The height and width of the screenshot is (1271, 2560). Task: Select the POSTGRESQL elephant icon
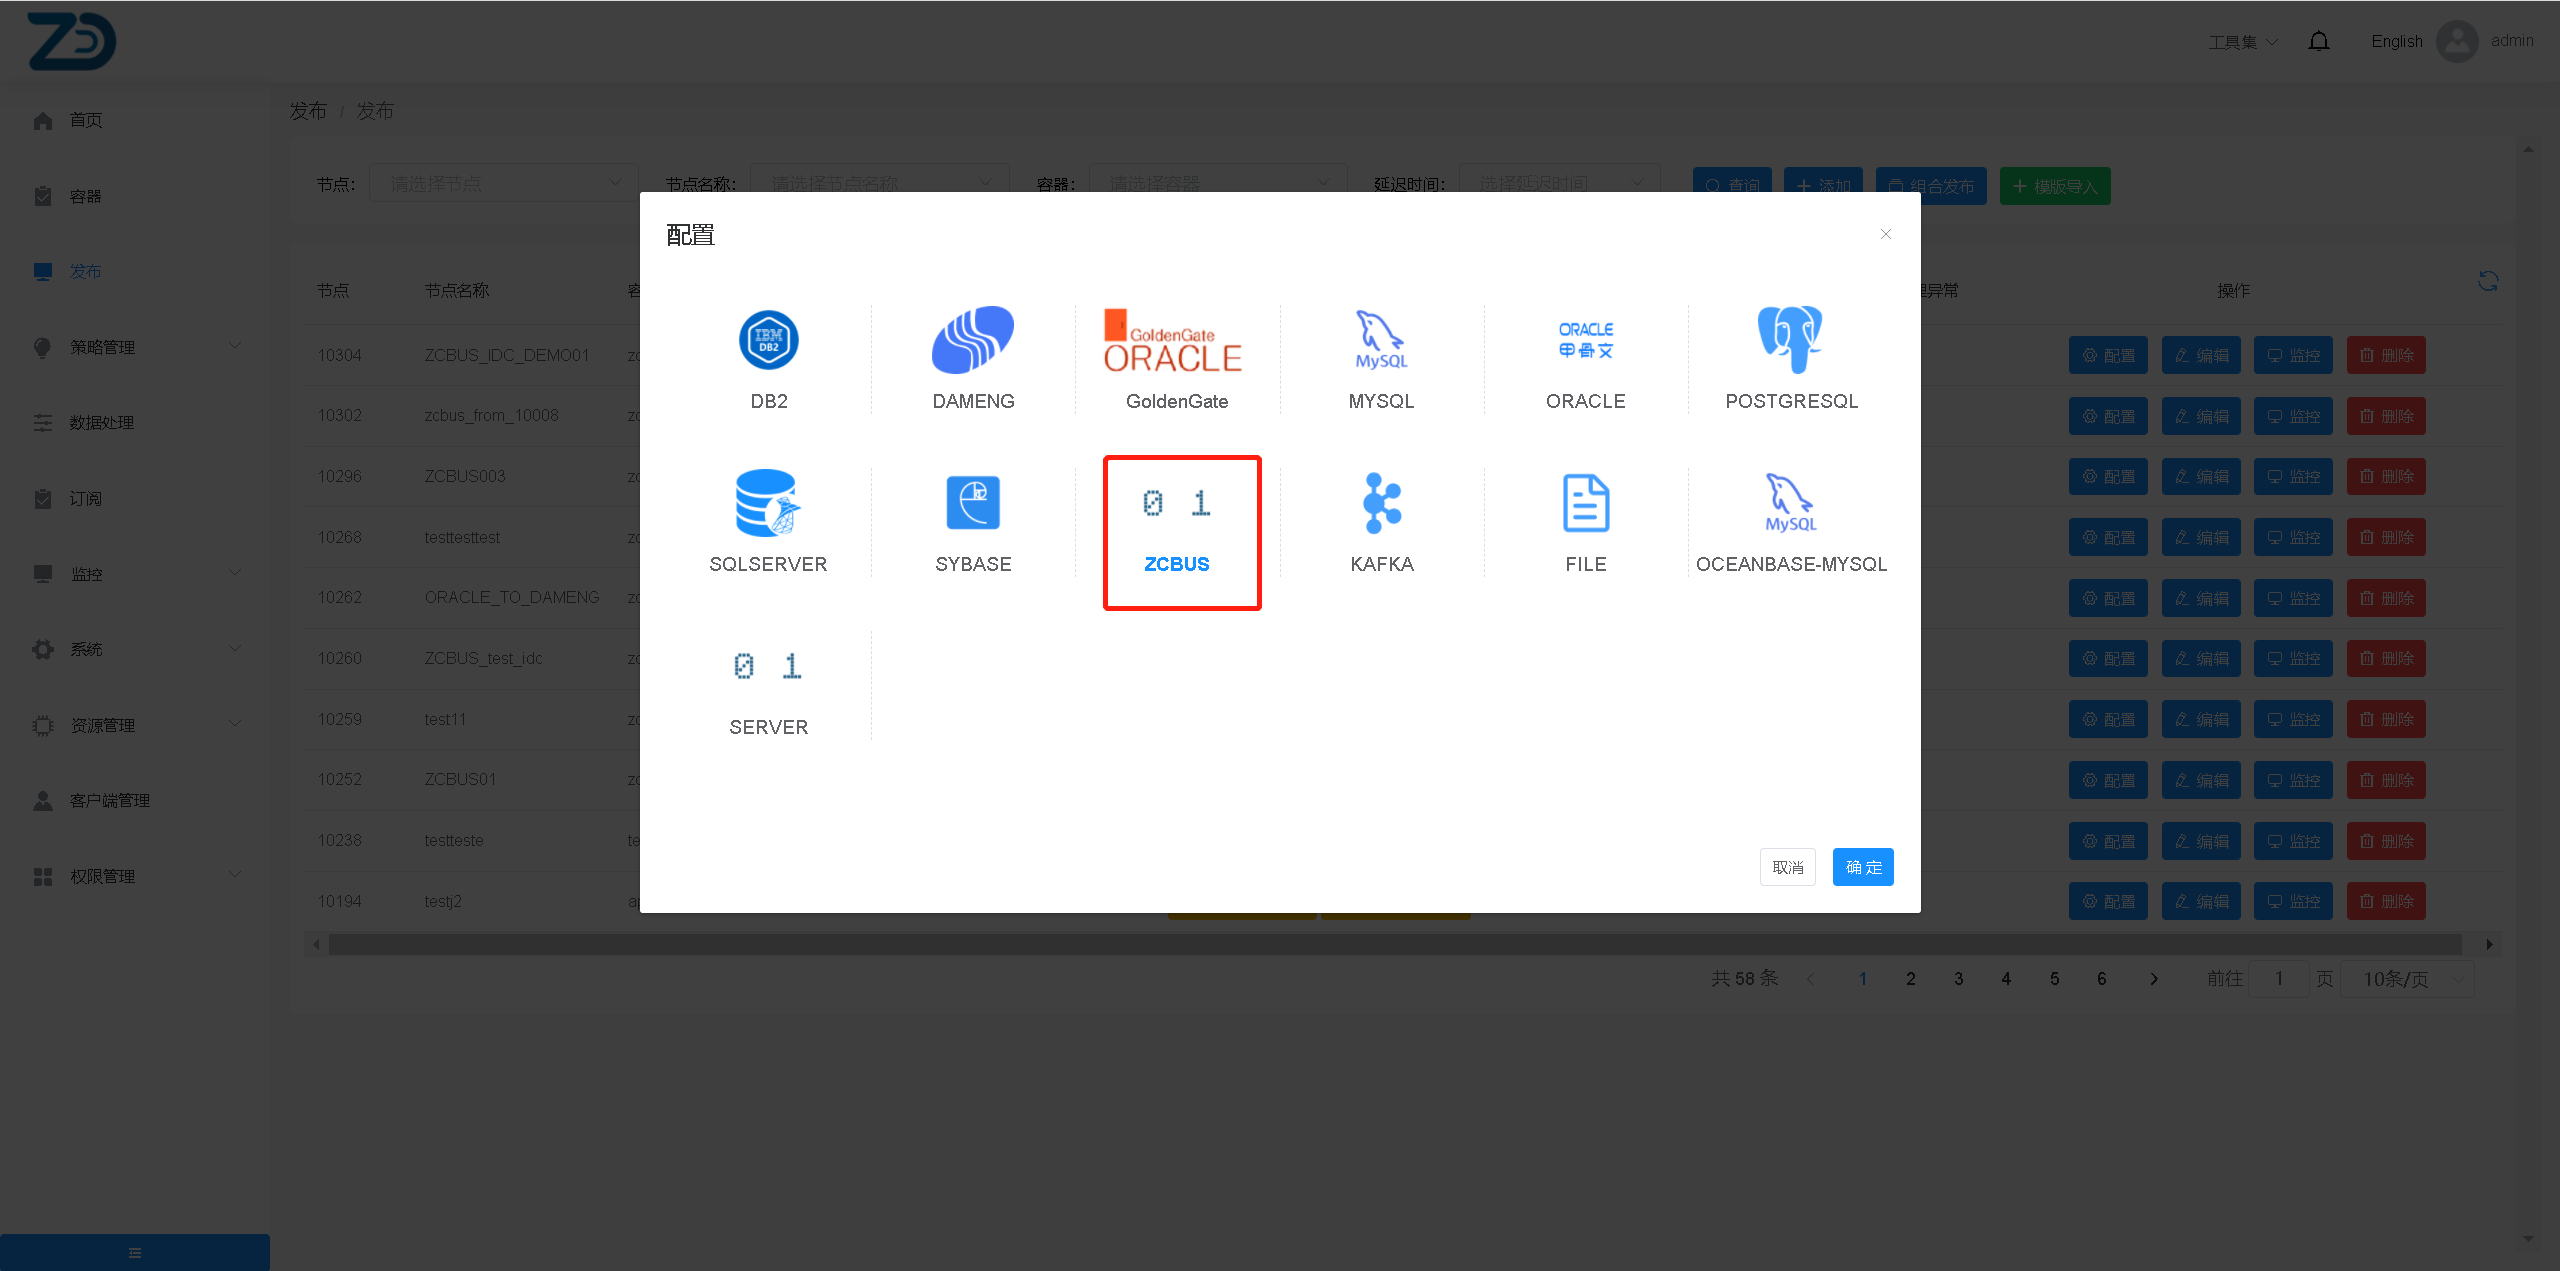click(1790, 341)
